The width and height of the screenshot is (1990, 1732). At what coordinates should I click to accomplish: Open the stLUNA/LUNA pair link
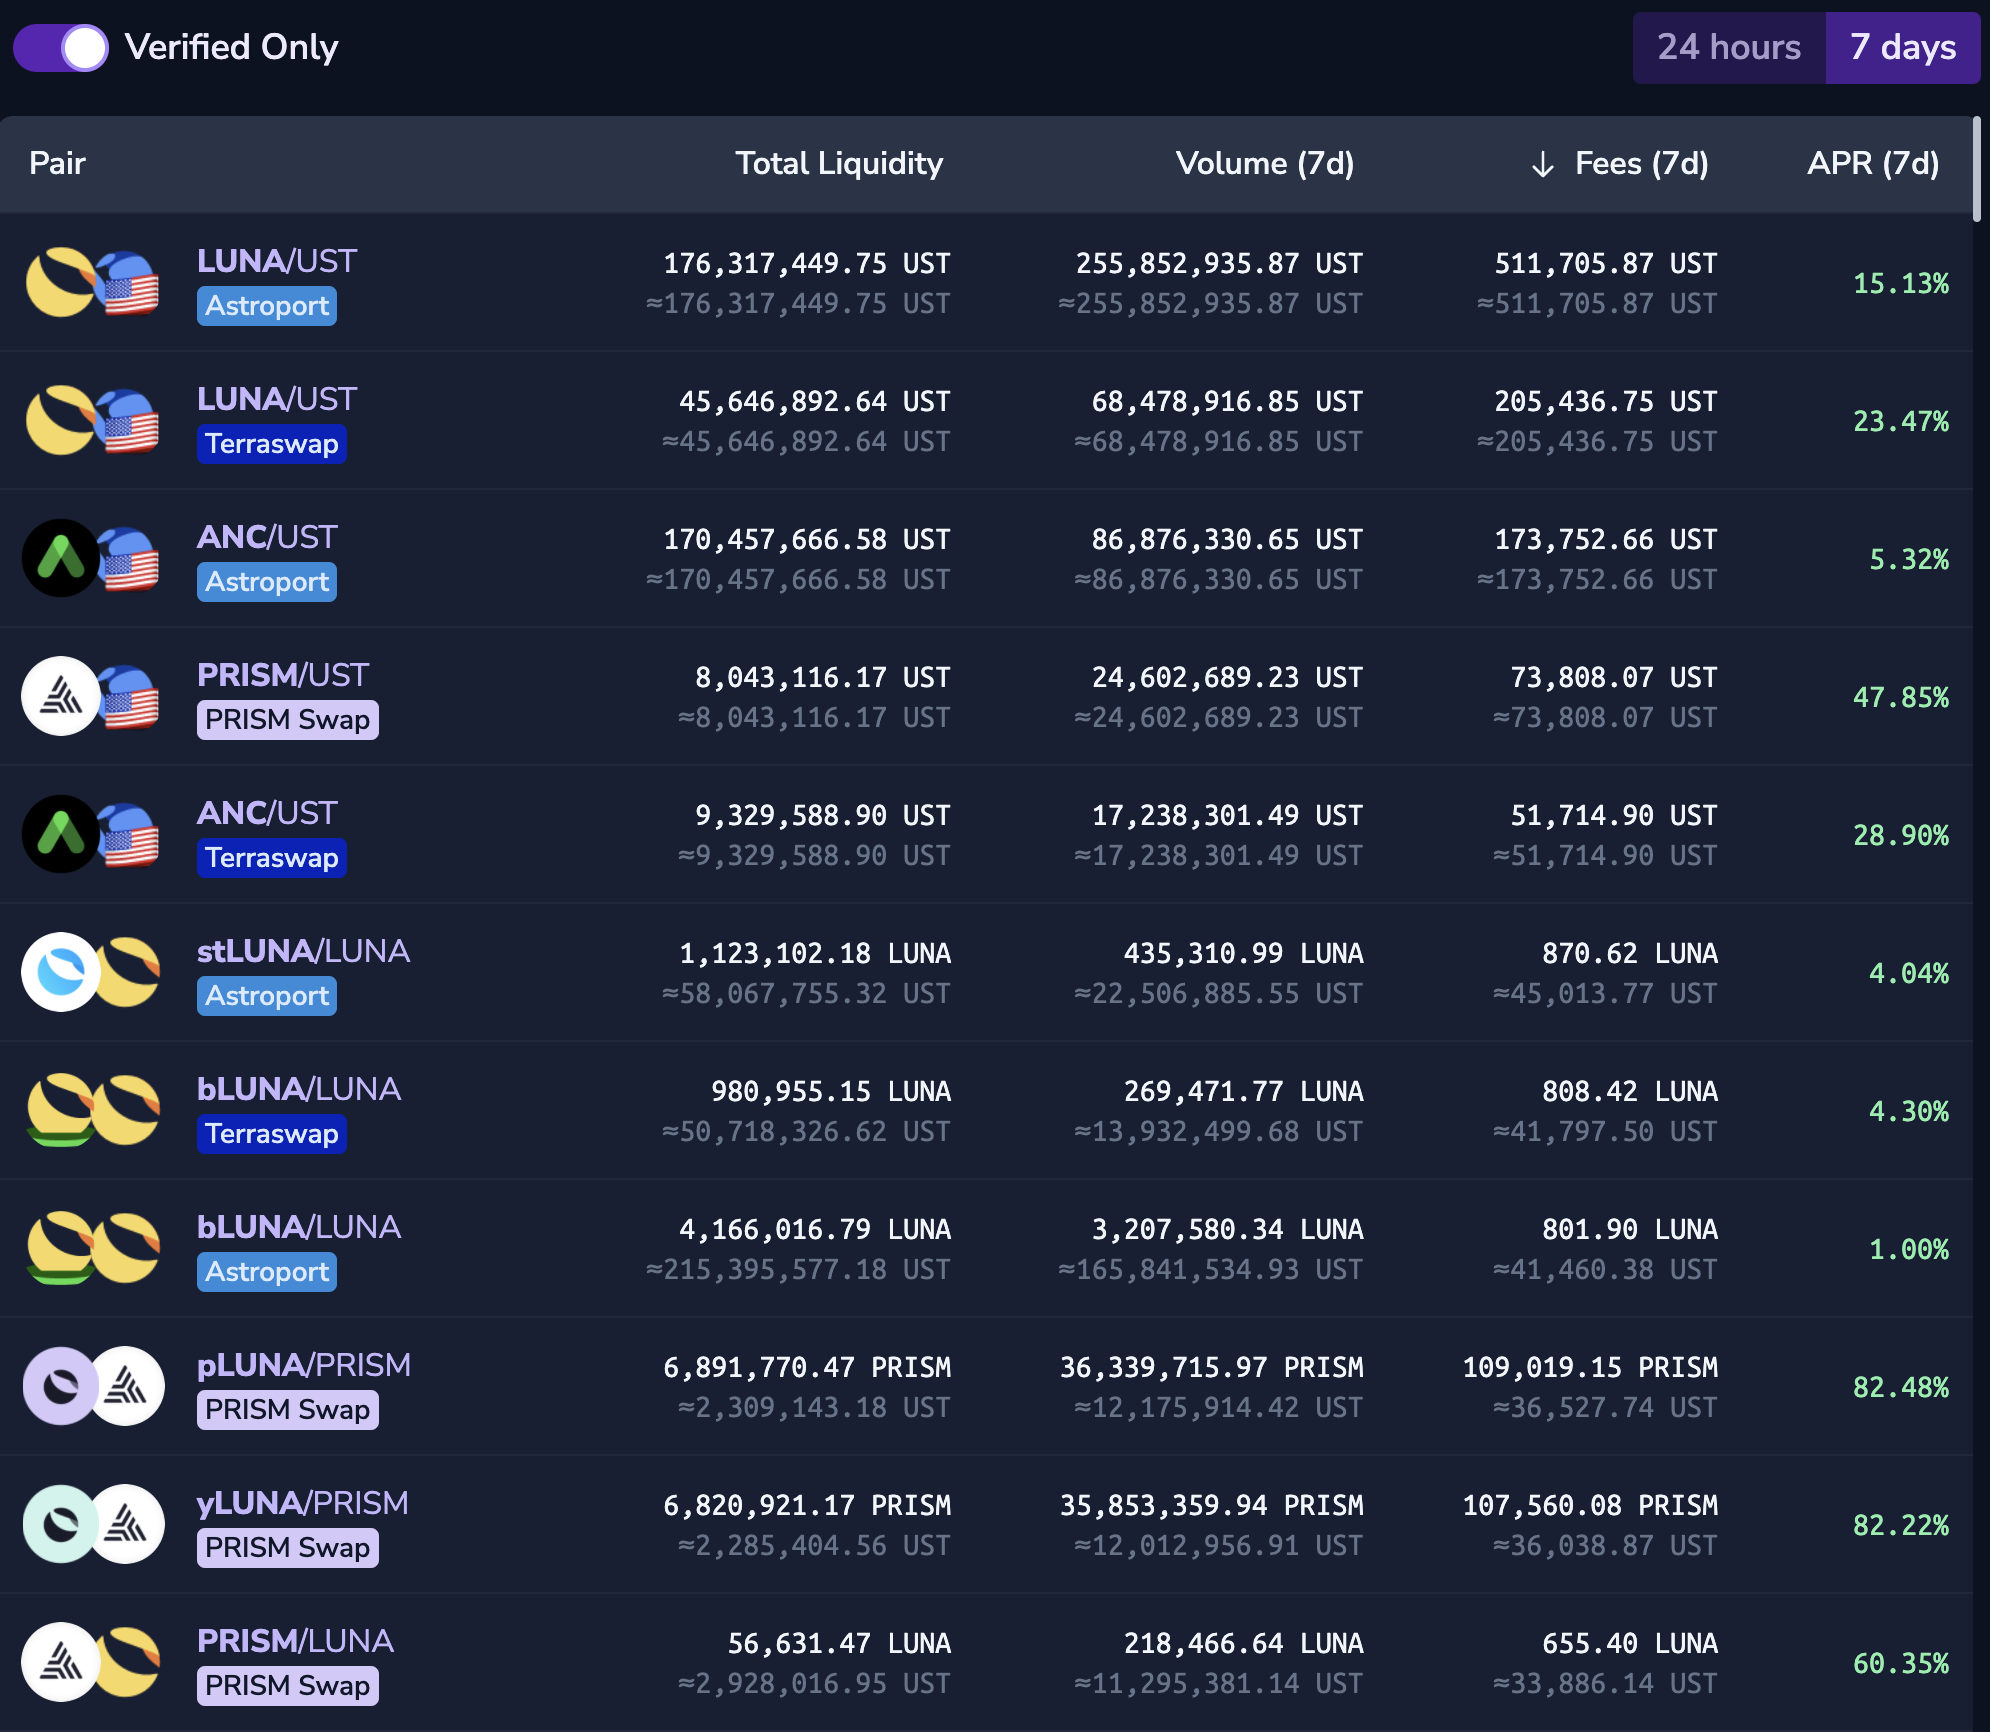(x=303, y=951)
